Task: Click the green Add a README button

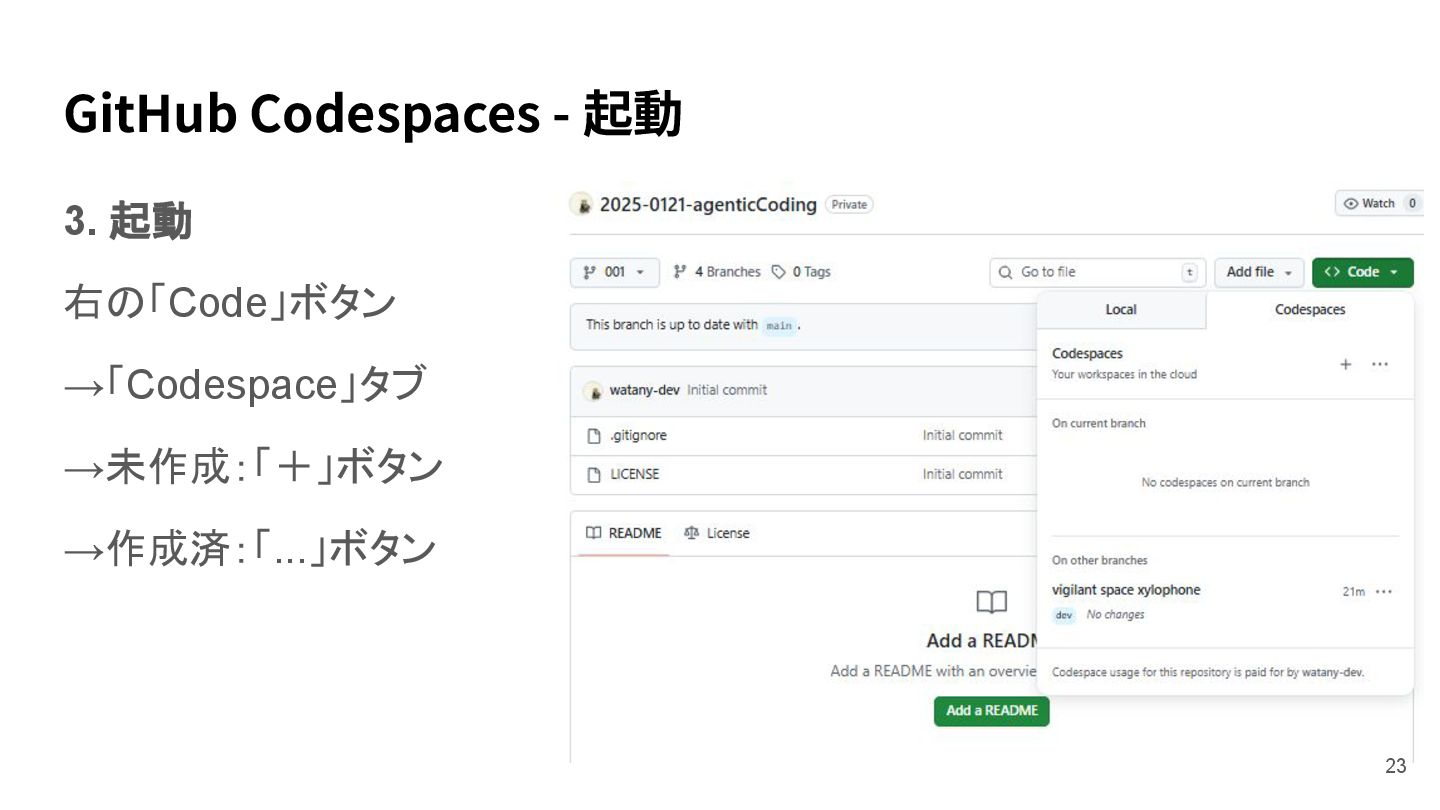Action: click(991, 711)
